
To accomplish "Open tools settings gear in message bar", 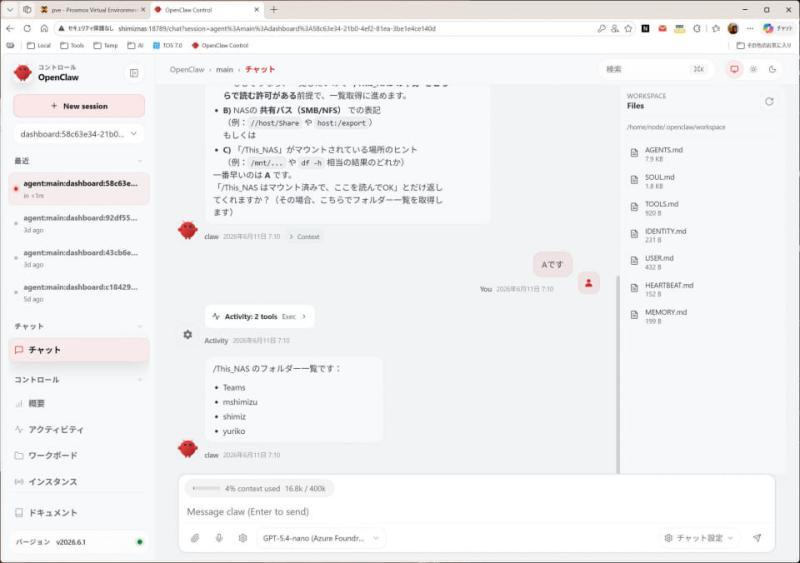I will tap(243, 538).
